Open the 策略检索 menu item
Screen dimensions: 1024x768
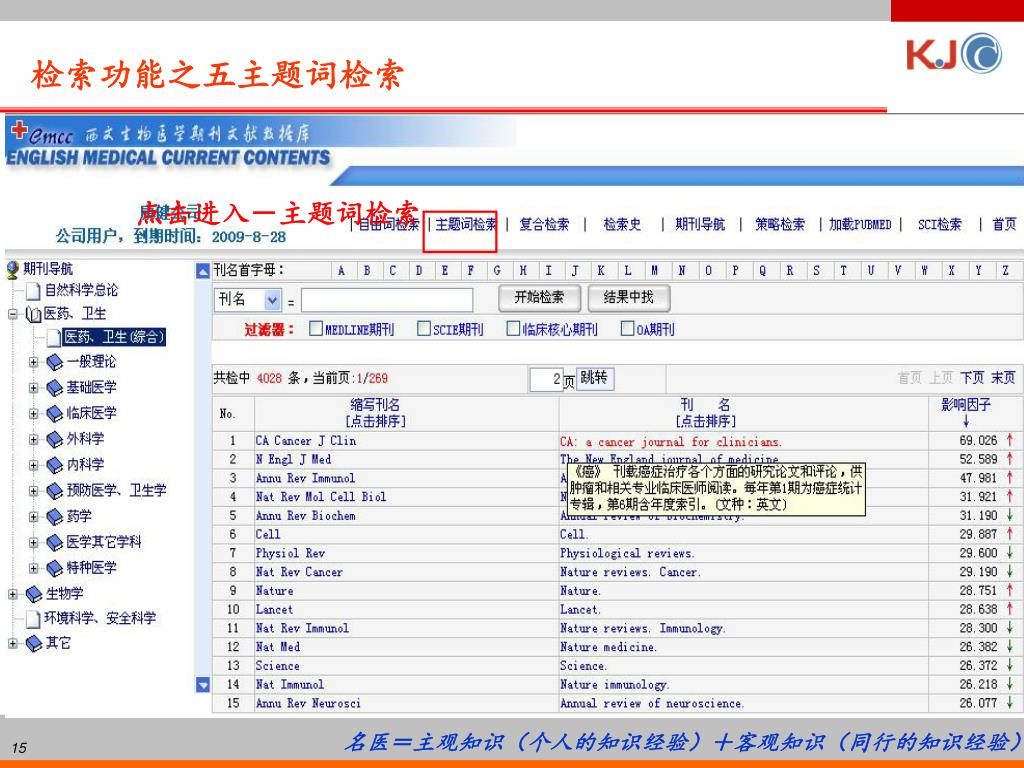coord(780,225)
